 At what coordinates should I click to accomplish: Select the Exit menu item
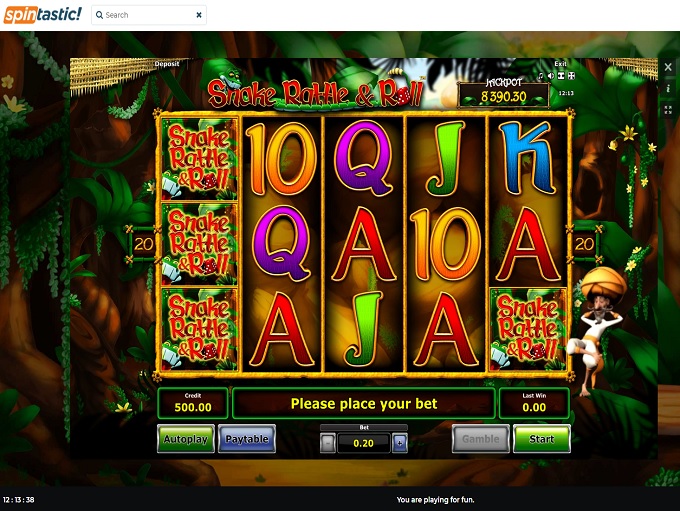pyautogui.click(x=560, y=64)
